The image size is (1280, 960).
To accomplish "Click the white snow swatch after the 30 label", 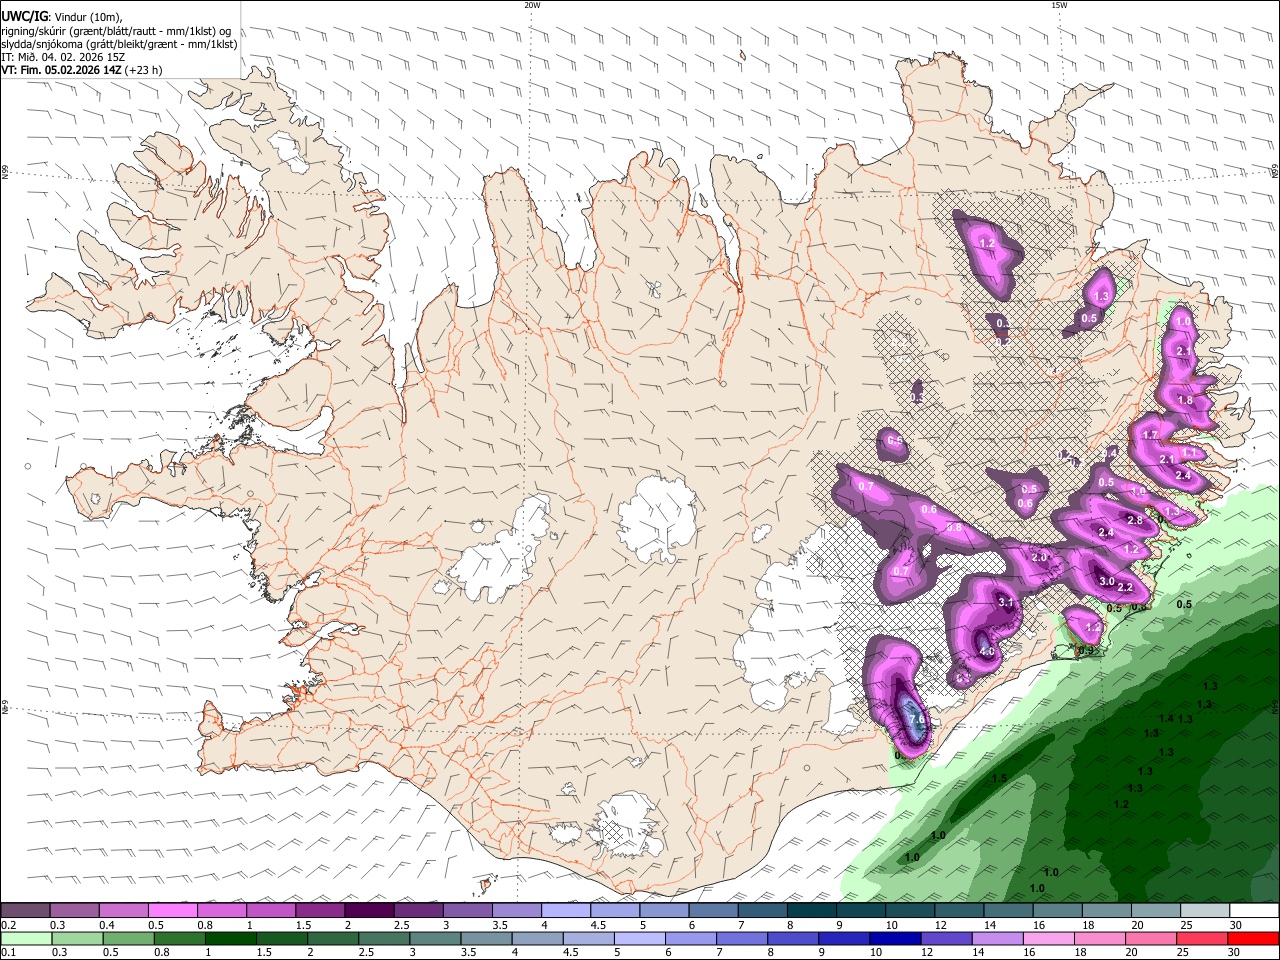I will 1255,911.
